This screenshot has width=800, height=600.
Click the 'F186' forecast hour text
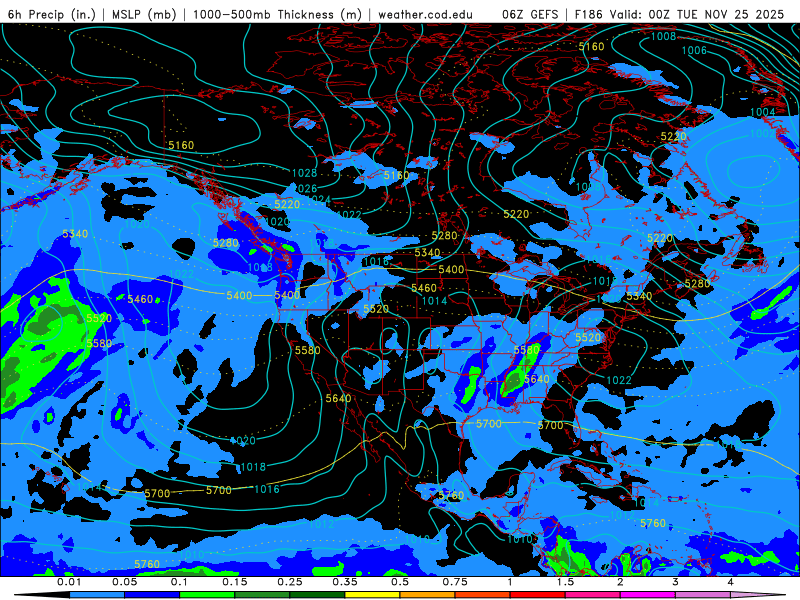[x=588, y=14]
